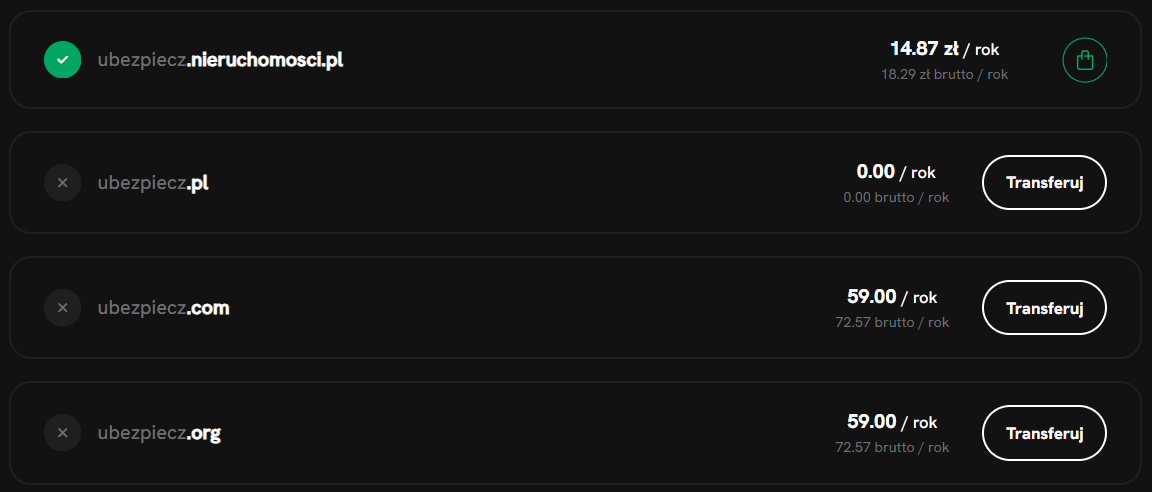Click the unavailable X icon beside ubezpiecz.pl
The image size is (1152, 492).
click(x=62, y=183)
